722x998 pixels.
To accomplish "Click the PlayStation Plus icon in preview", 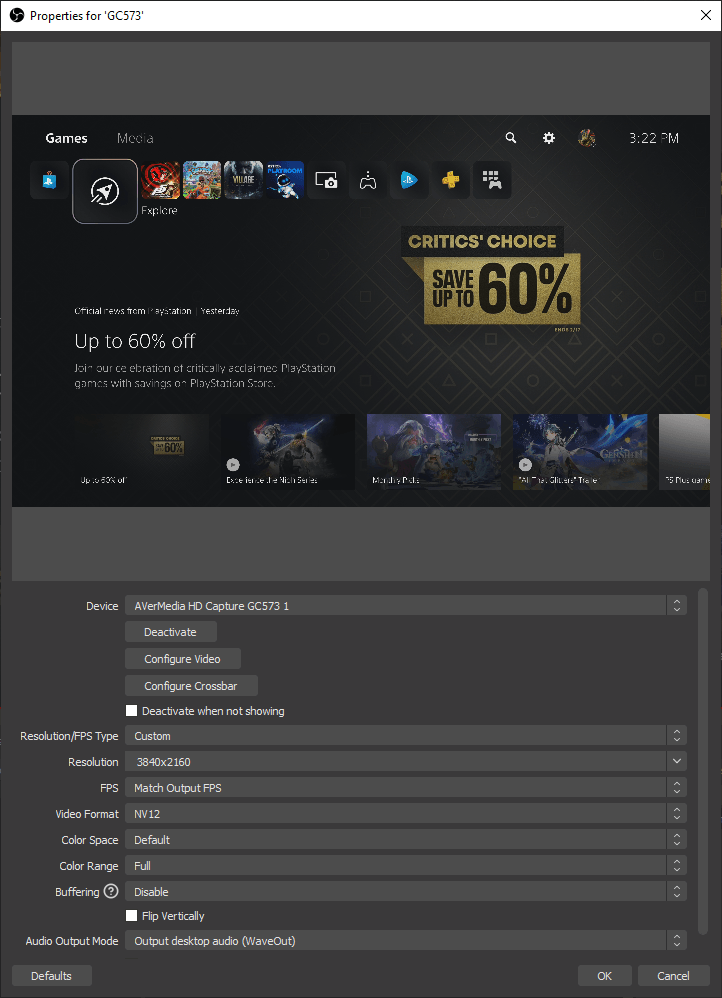I will pos(451,181).
